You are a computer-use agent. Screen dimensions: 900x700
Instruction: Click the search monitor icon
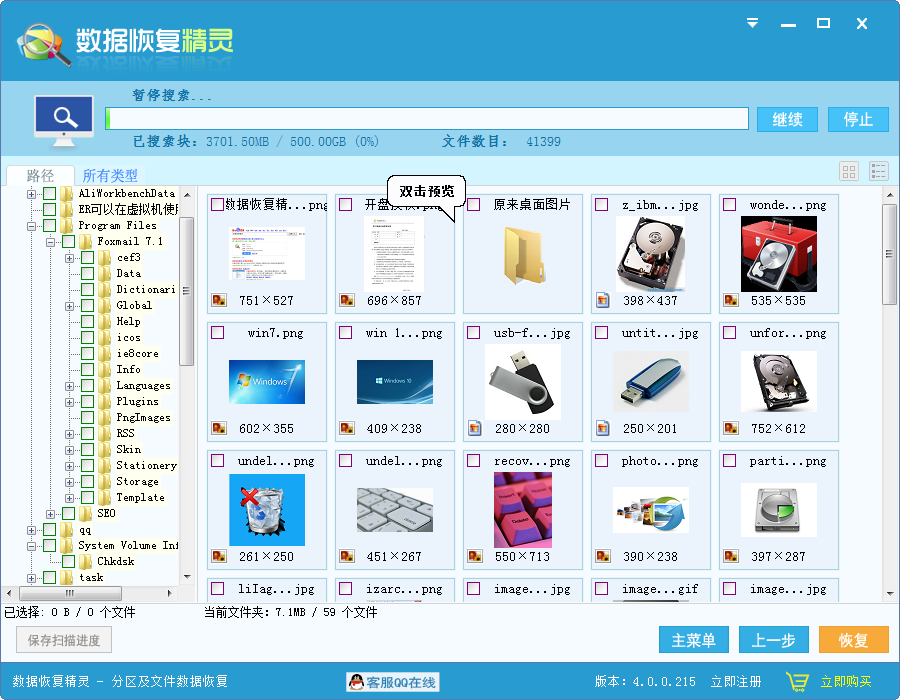pos(64,120)
